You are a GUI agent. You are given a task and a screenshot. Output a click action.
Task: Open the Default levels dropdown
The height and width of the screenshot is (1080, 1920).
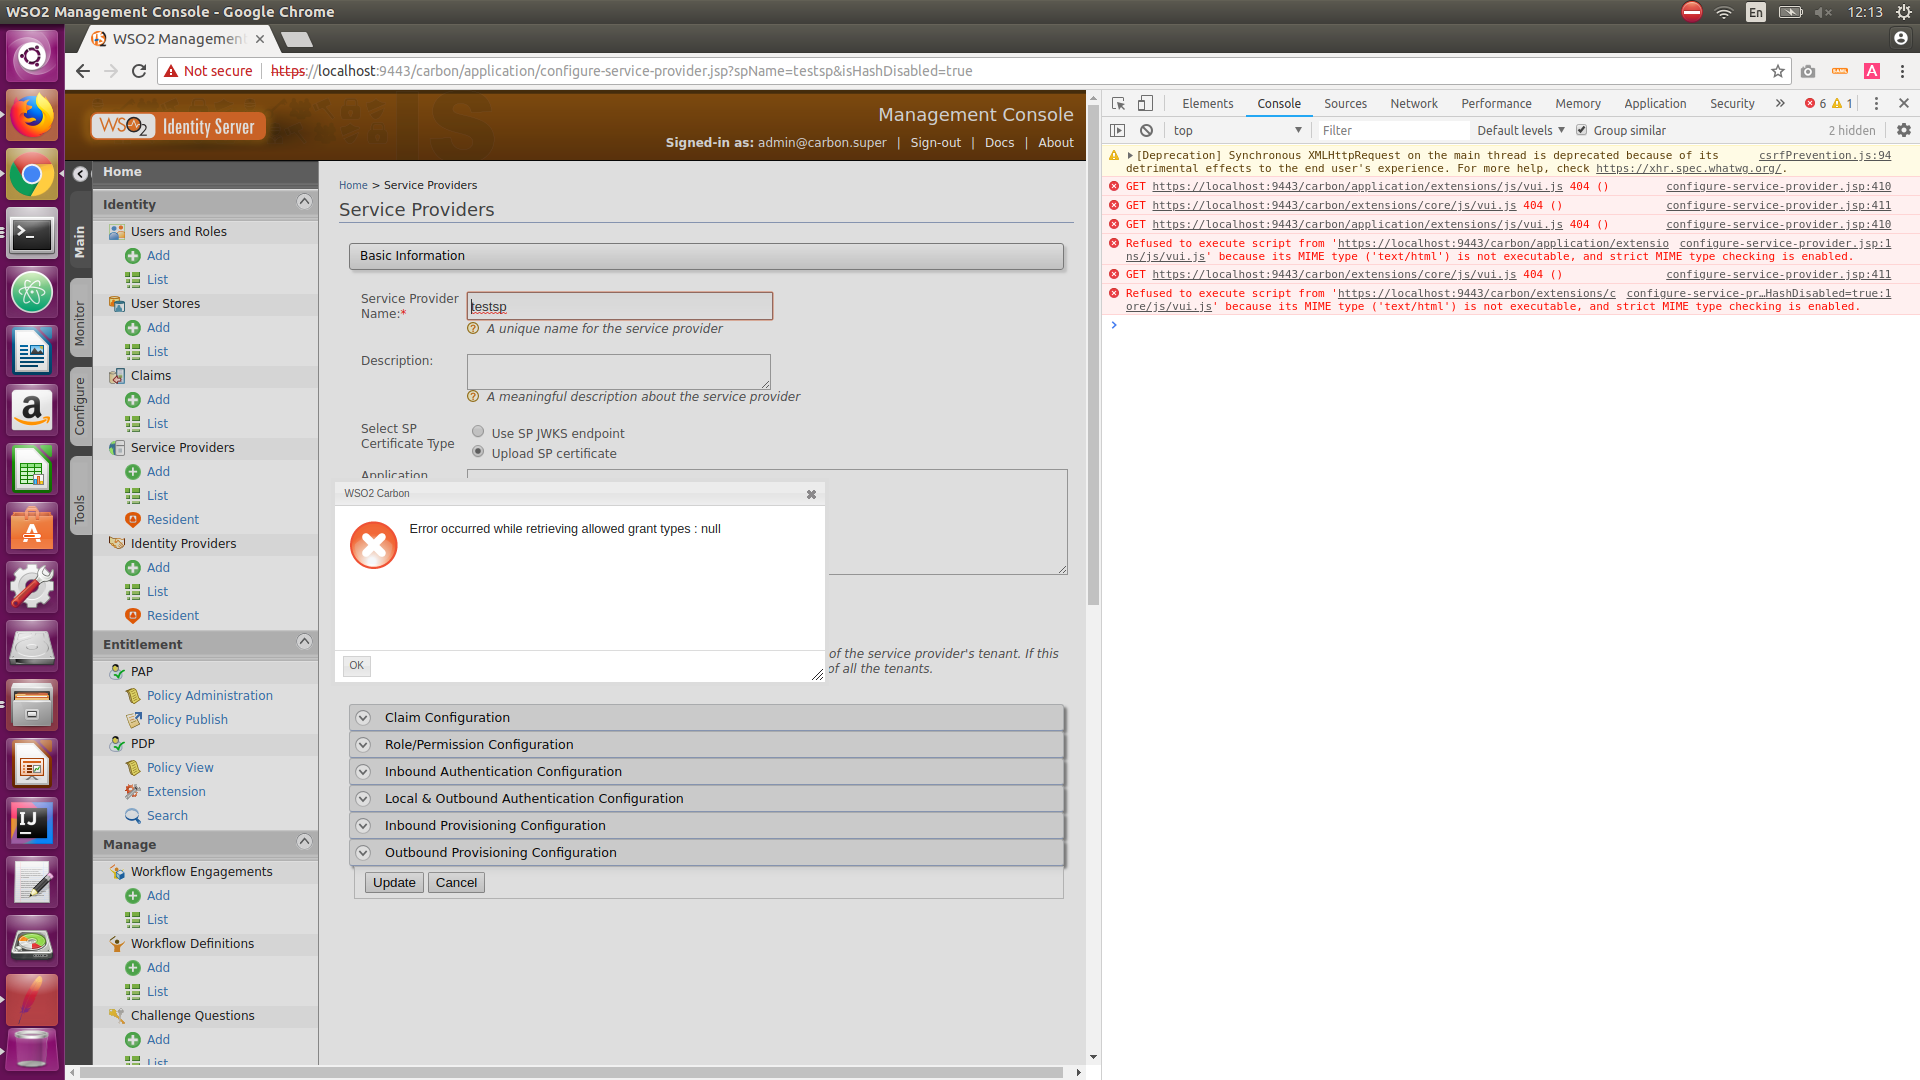click(1520, 130)
